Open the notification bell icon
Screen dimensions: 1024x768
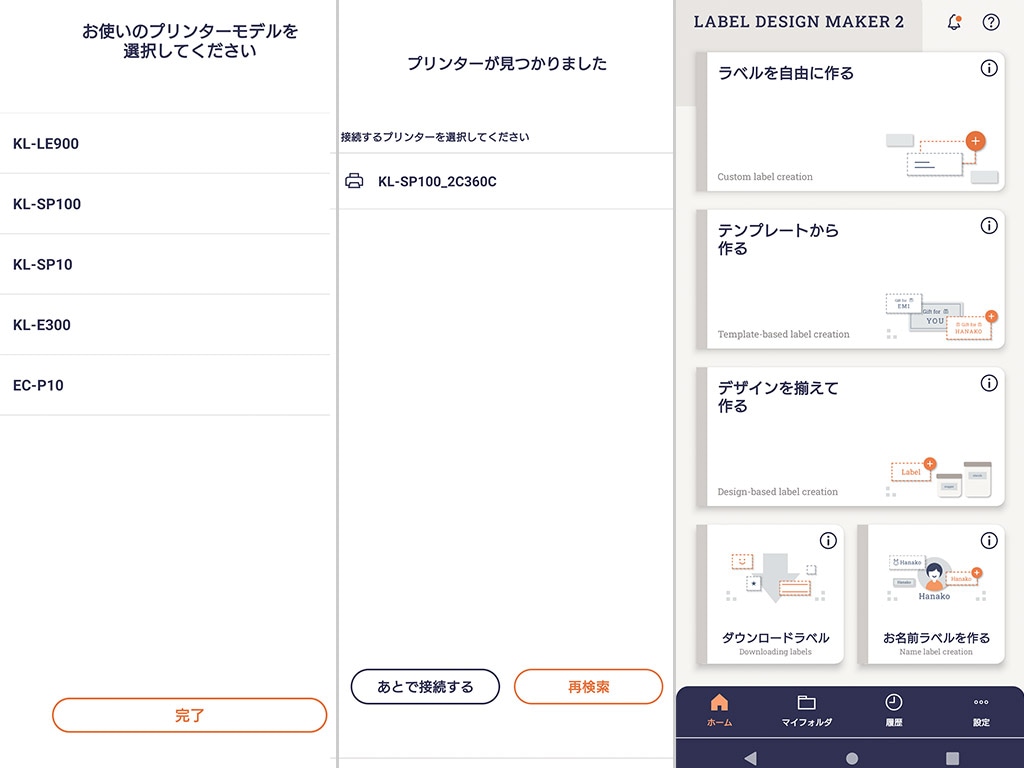[953, 22]
